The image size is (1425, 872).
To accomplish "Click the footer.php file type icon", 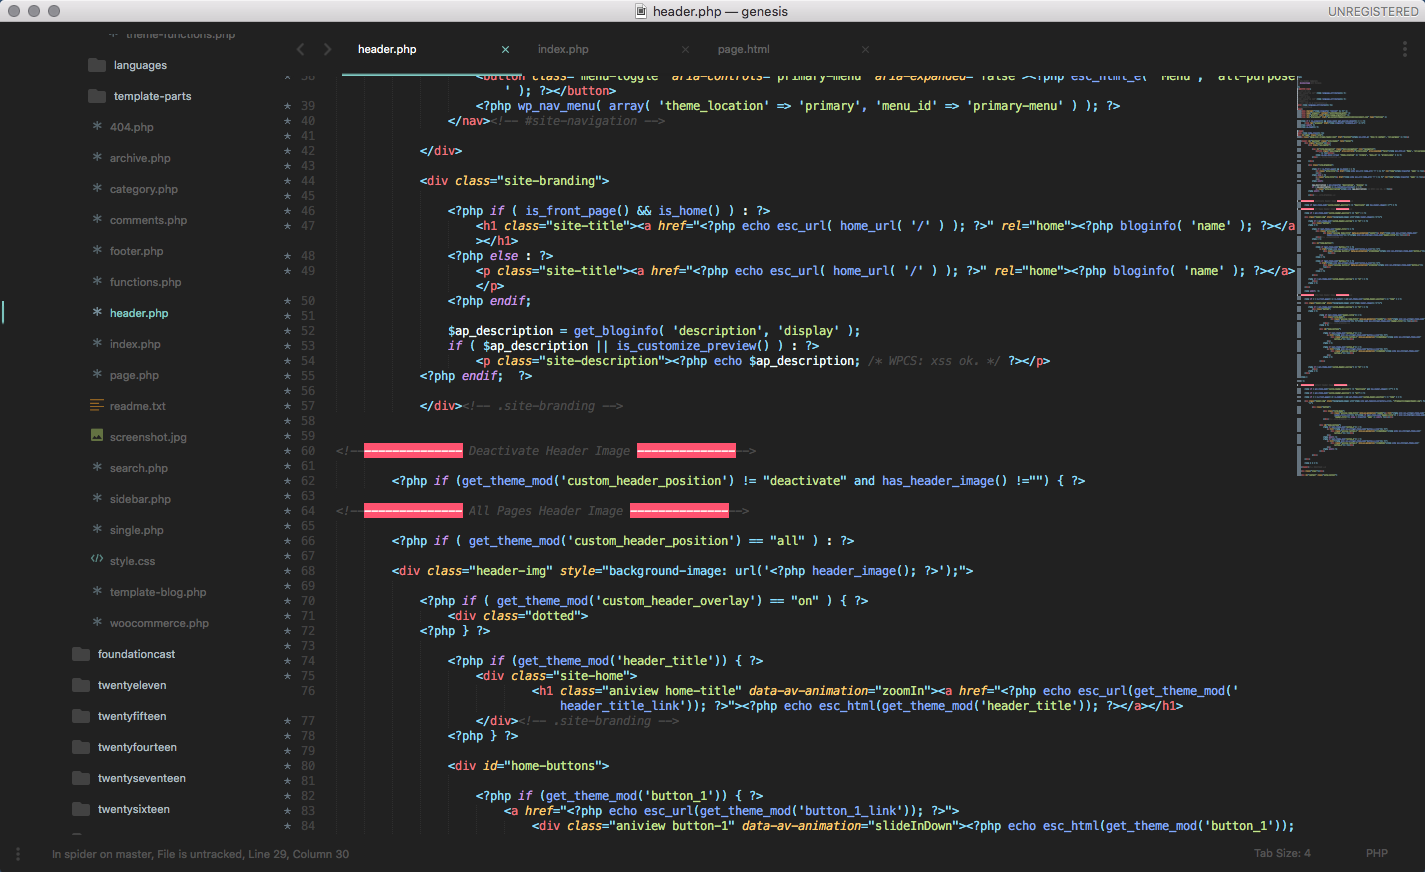I will [97, 251].
